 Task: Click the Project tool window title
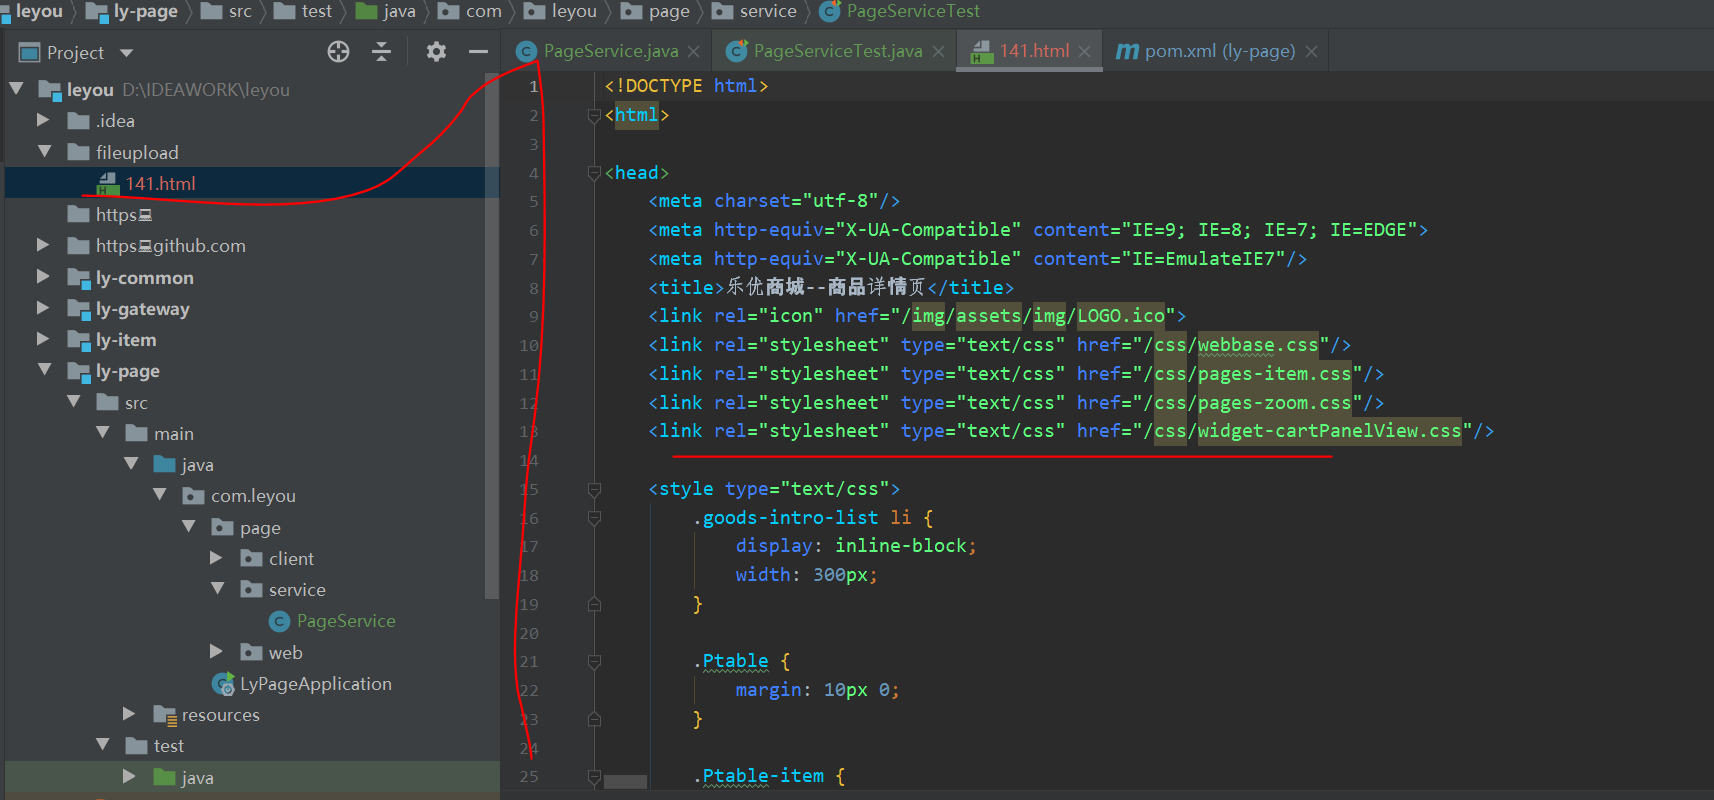pyautogui.click(x=75, y=53)
